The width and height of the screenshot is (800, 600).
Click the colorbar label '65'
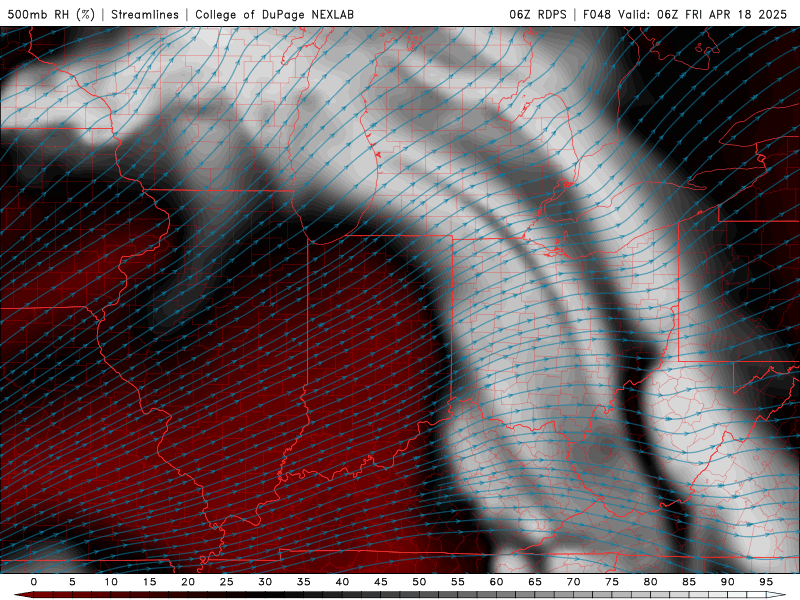point(535,582)
